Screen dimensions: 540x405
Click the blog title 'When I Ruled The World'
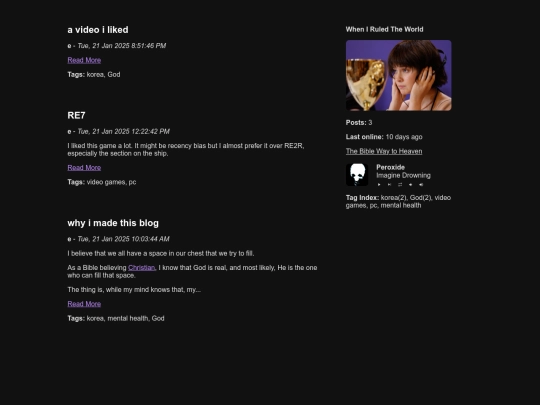click(384, 29)
